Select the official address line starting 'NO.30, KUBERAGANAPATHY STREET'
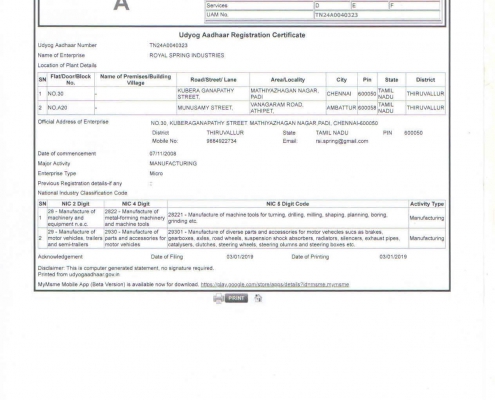Image resolution: width=495 pixels, height=400 pixels. 264,123
